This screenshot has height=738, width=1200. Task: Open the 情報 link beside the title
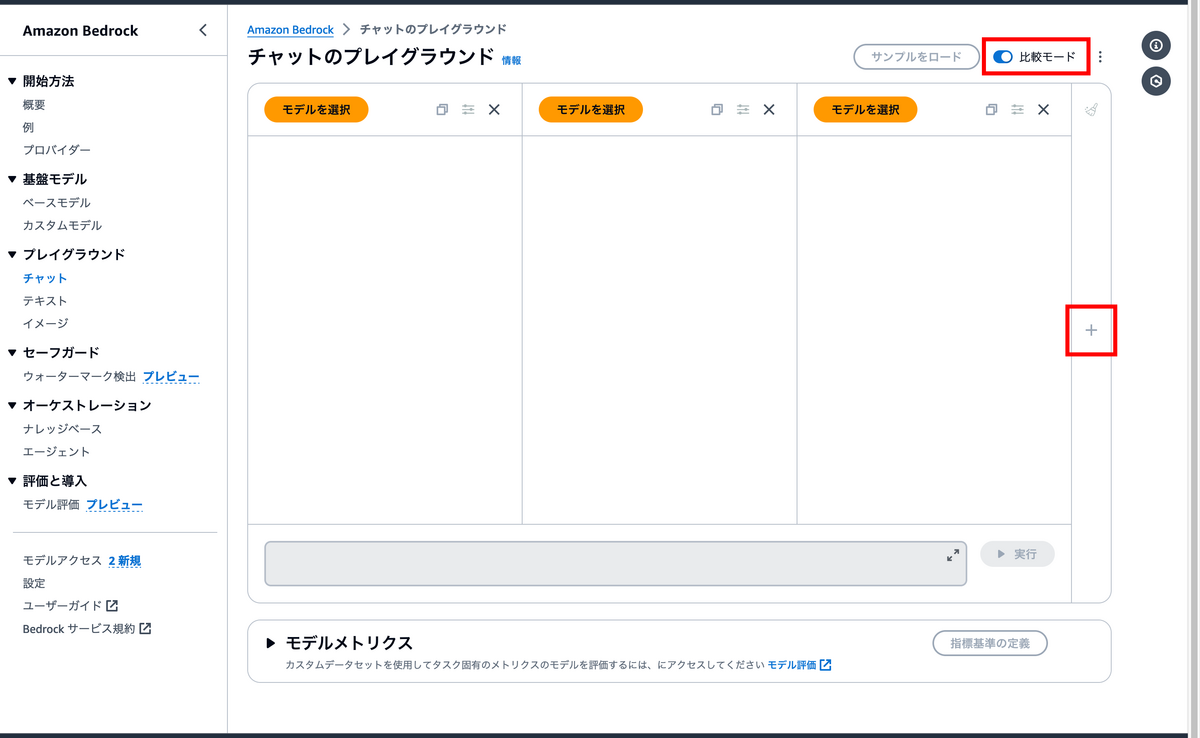[511, 61]
